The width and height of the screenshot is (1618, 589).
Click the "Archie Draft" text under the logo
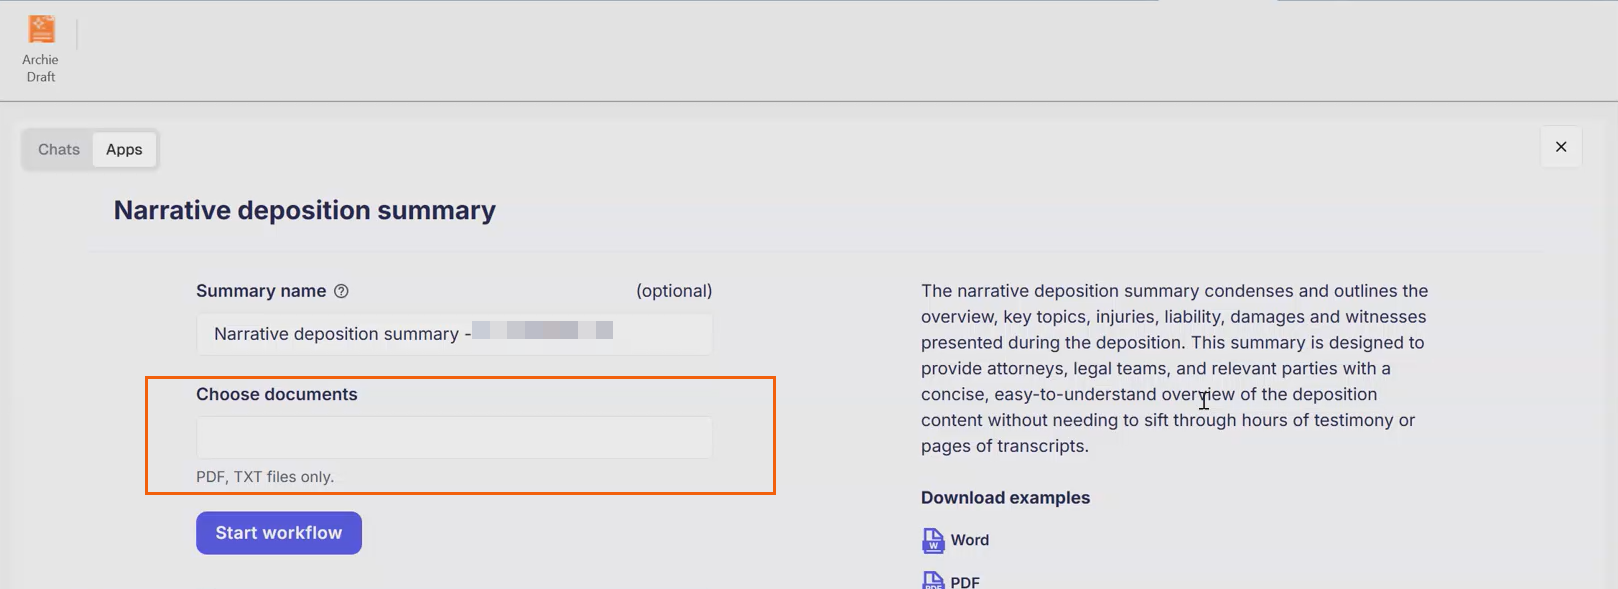pos(41,68)
